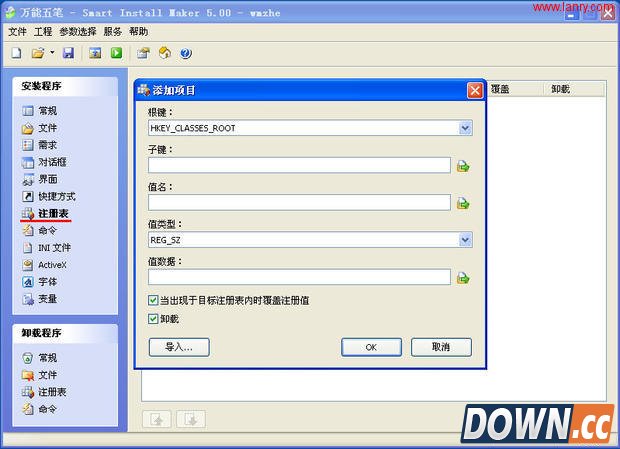
Task: Open the 参数选择 menu
Action: click(x=78, y=32)
